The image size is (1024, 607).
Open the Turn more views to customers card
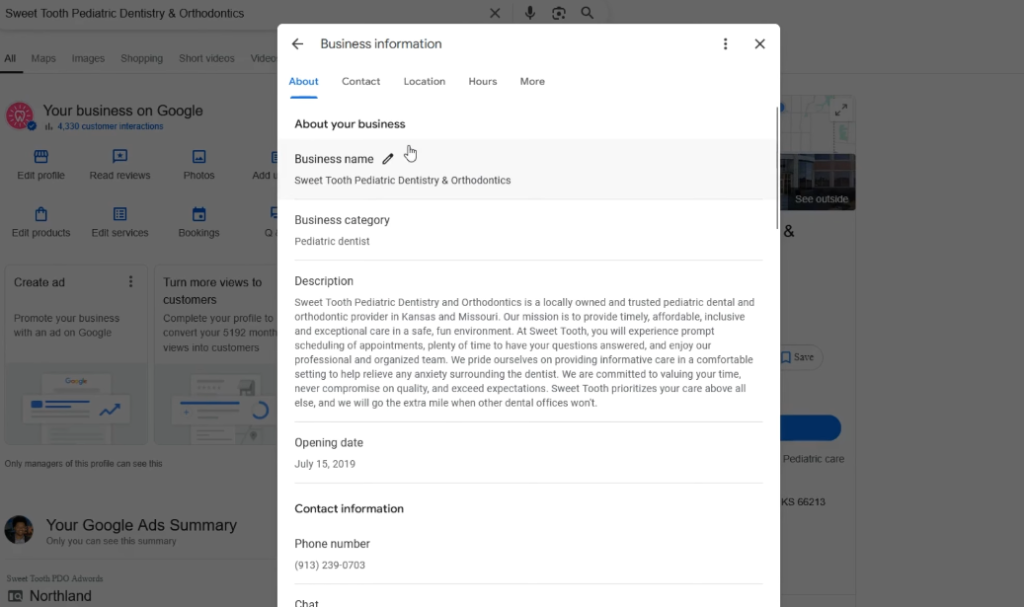(x=216, y=354)
